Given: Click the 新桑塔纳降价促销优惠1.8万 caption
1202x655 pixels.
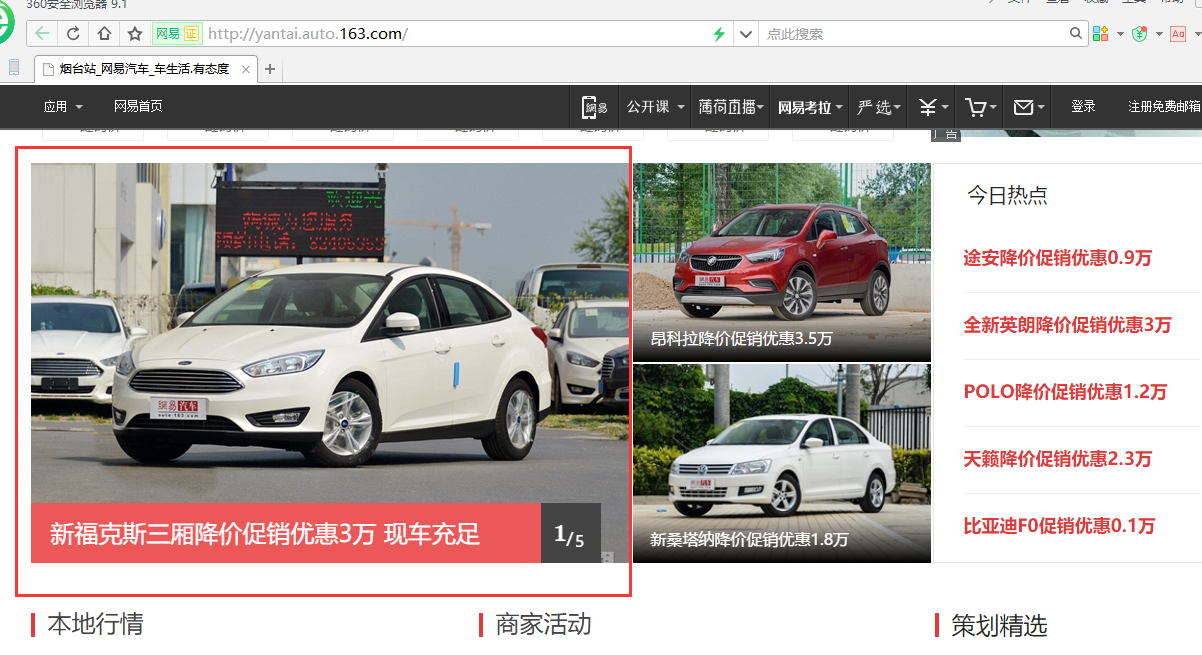Looking at the screenshot, I should pyautogui.click(x=749, y=539).
